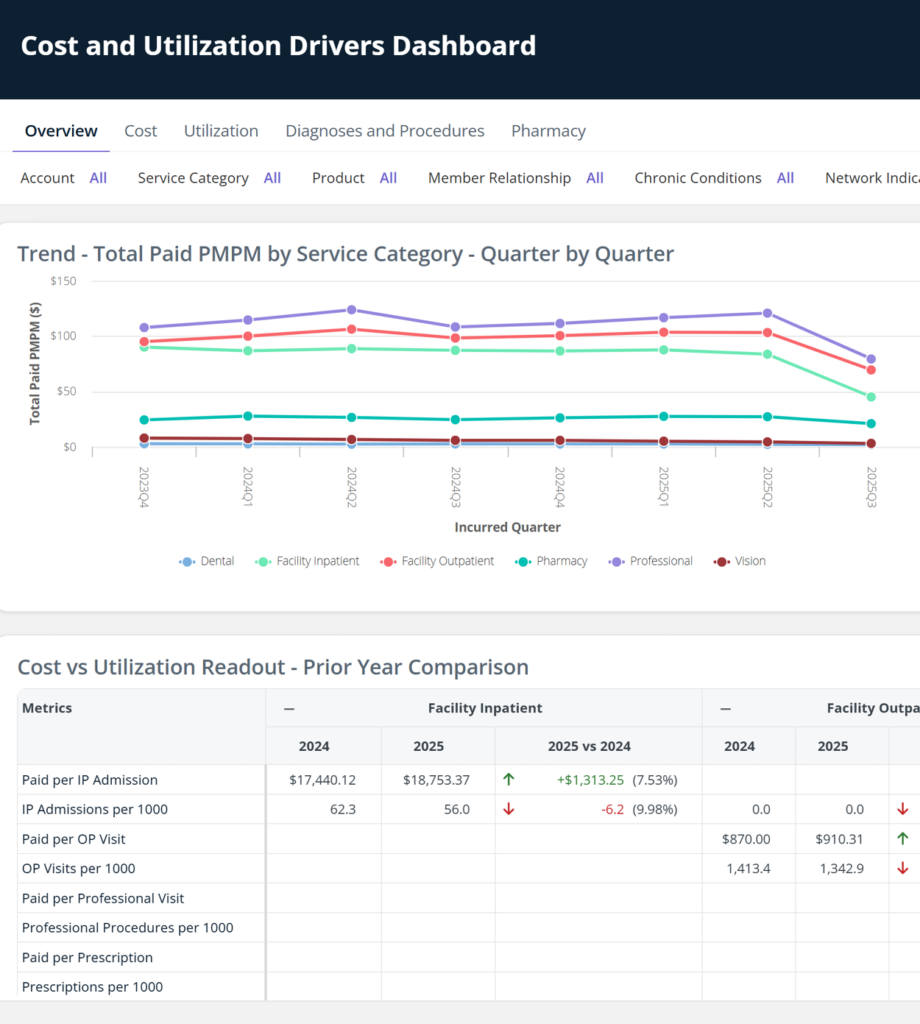This screenshot has height=1024, width=920.
Task: Click the $18,753.37 cell
Action: 436,780
